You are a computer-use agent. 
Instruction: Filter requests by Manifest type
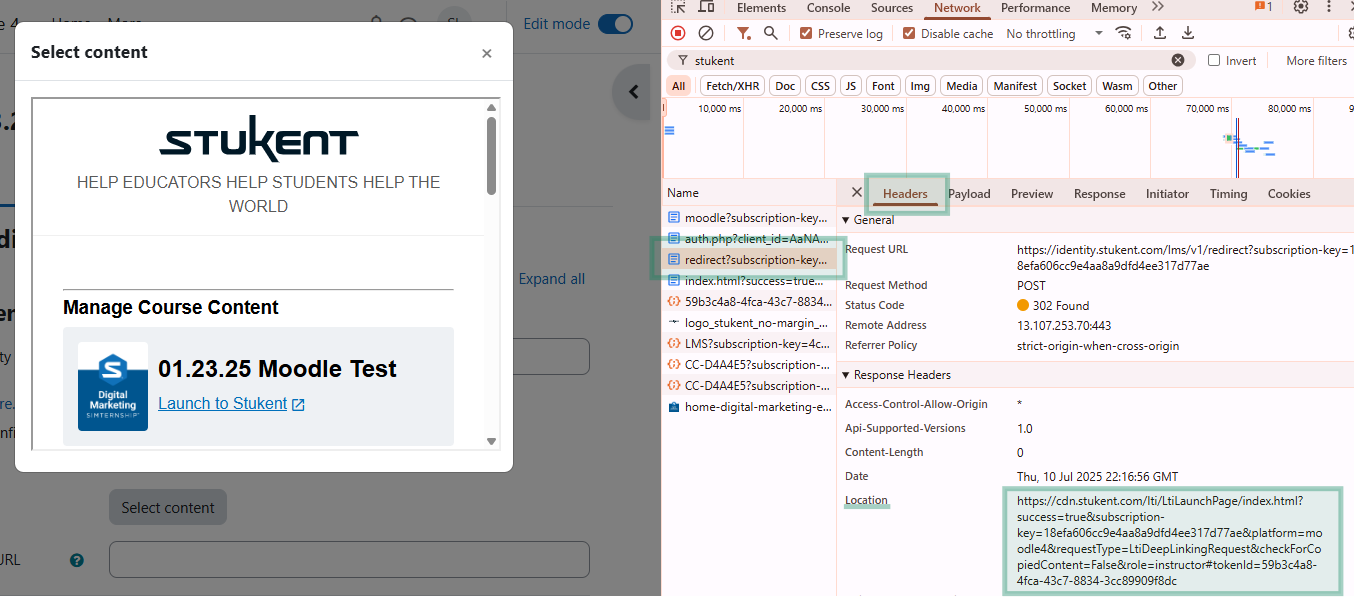[1016, 86]
